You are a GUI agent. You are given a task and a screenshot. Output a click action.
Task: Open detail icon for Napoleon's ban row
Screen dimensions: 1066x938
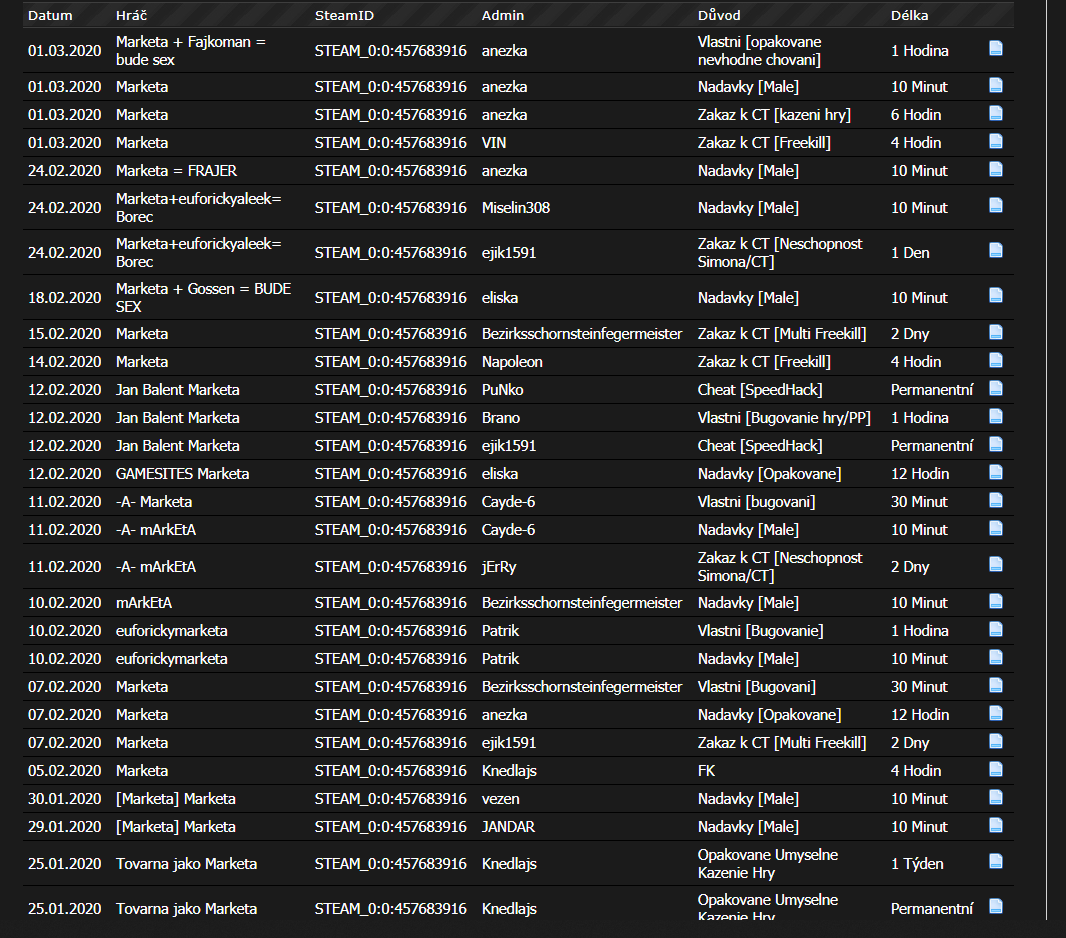[x=995, y=361]
